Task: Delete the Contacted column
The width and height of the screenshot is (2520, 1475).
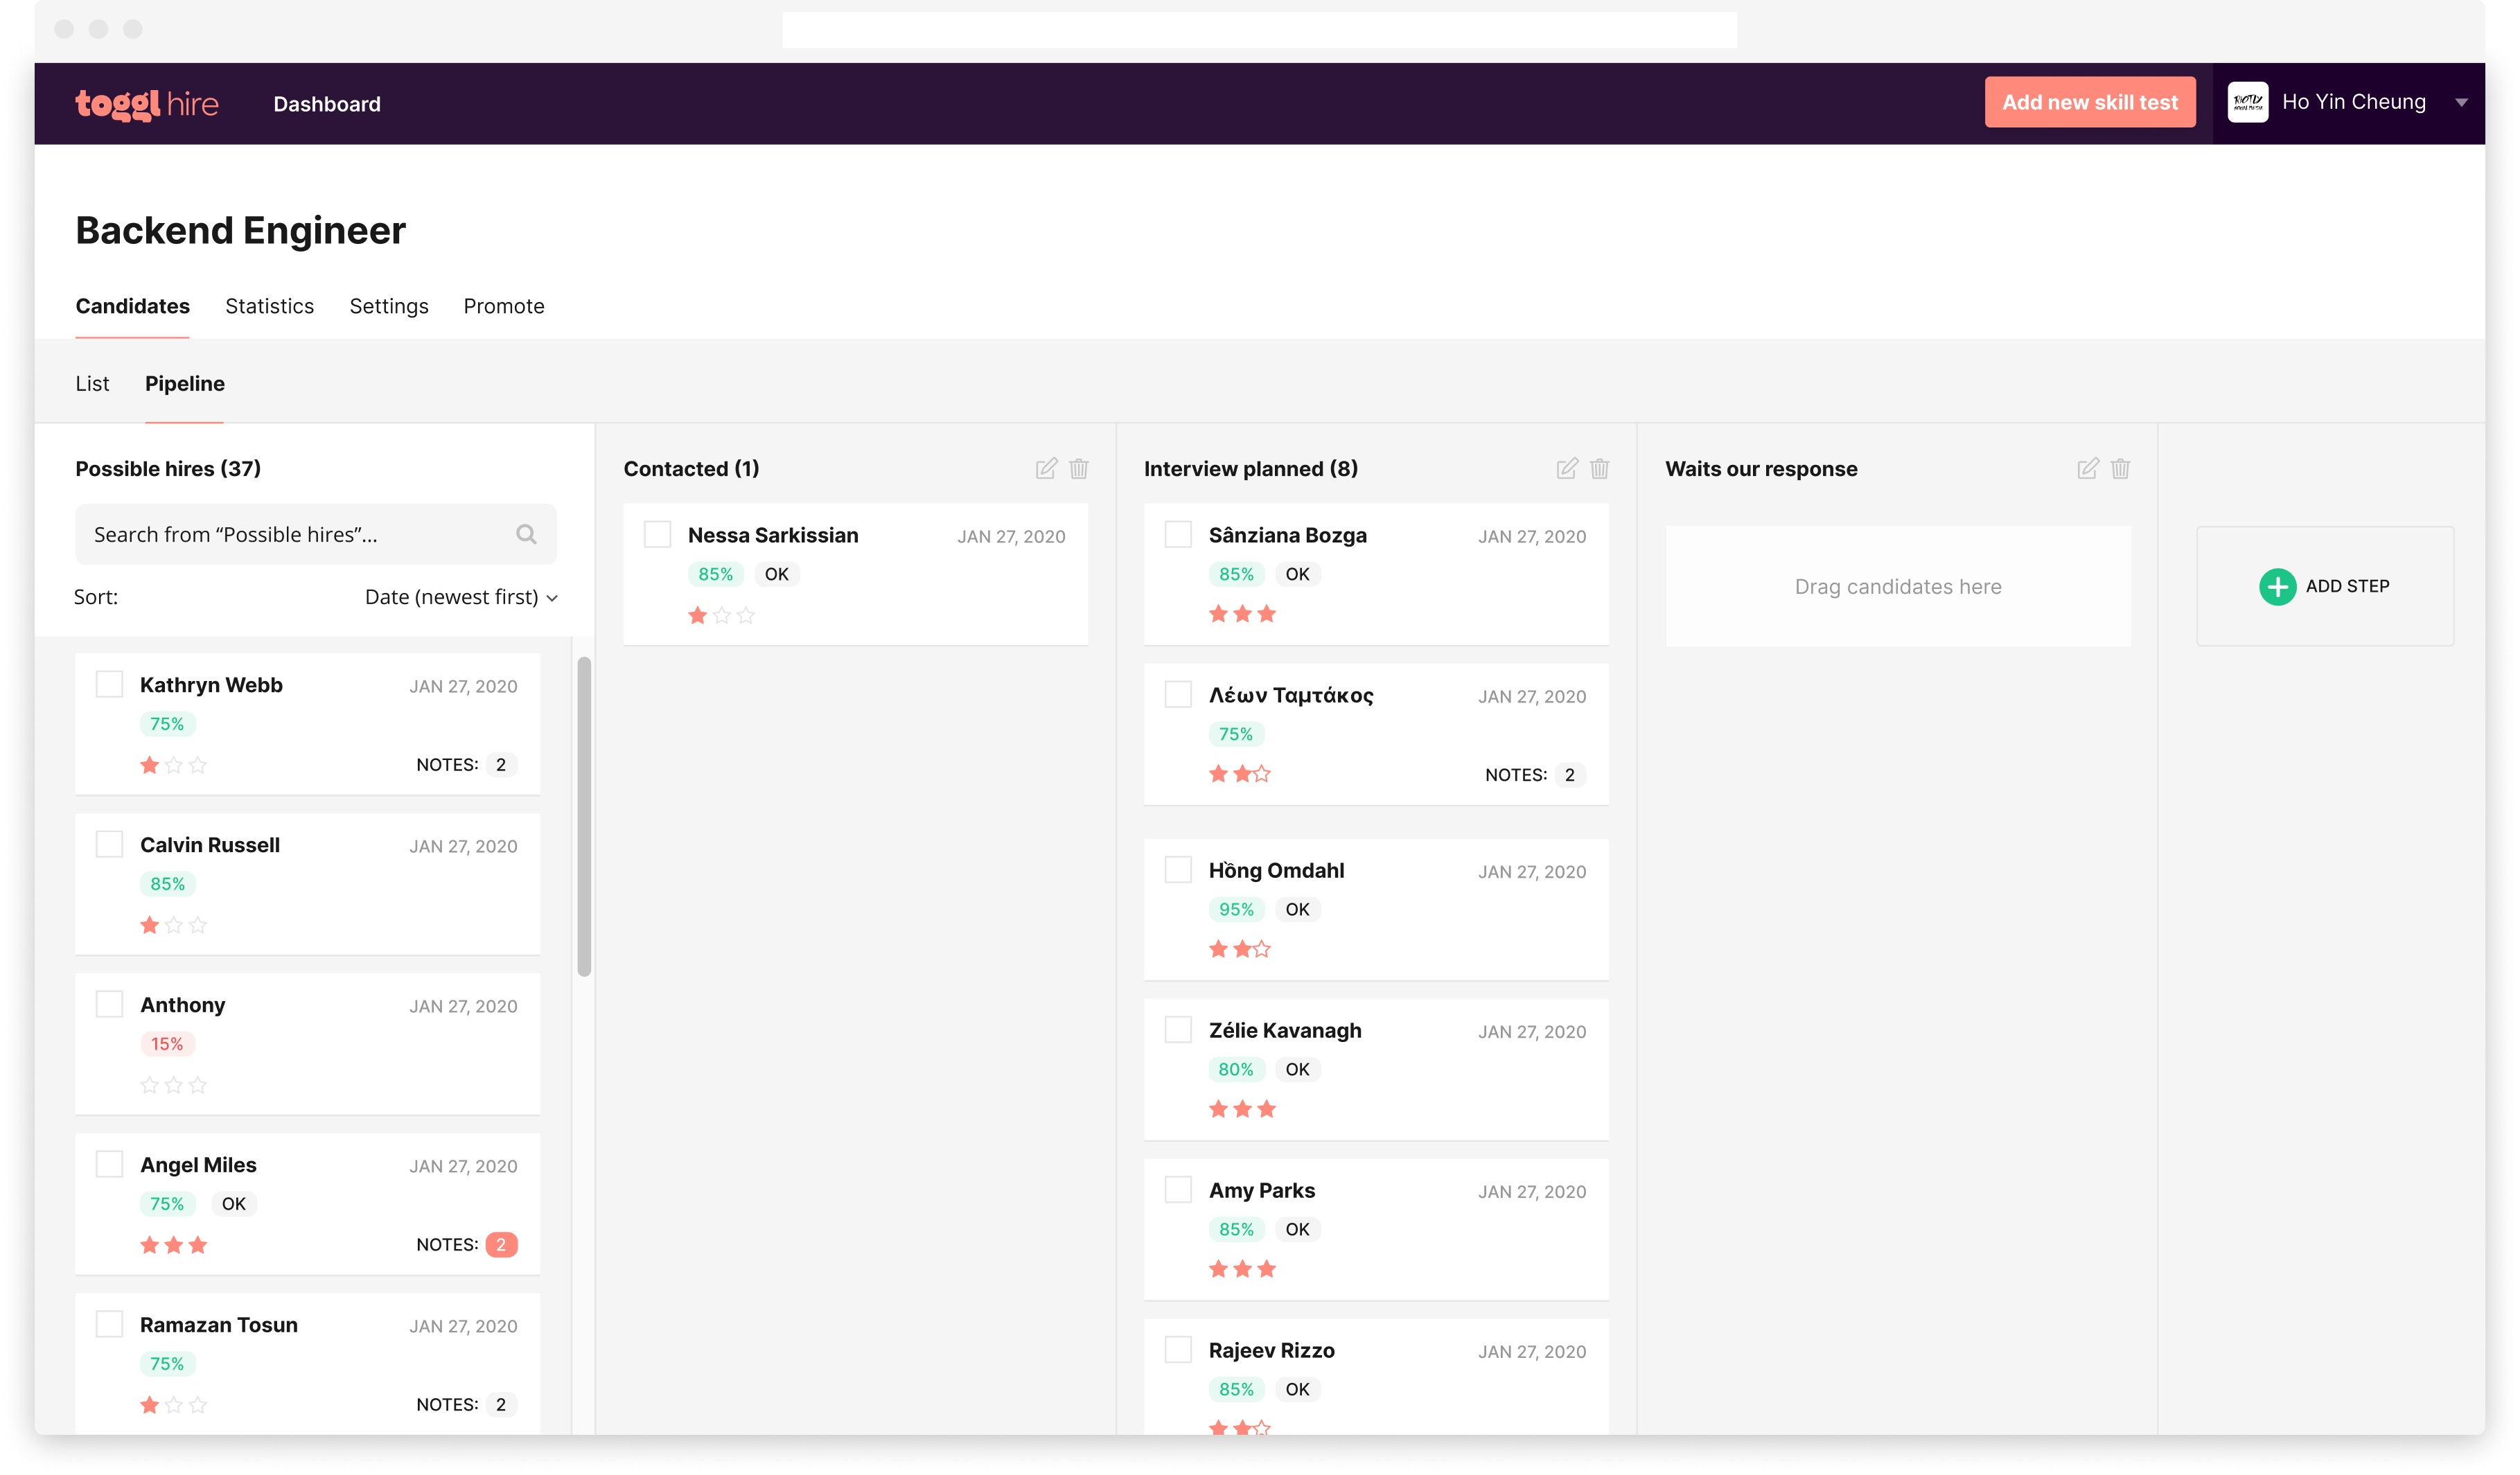Action: [1079, 468]
